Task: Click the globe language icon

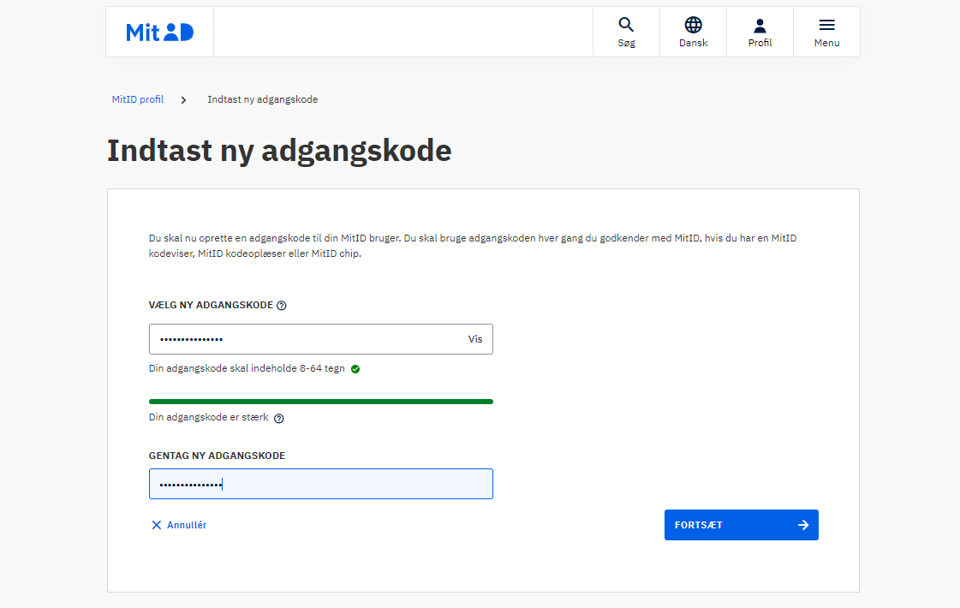Action: [693, 25]
